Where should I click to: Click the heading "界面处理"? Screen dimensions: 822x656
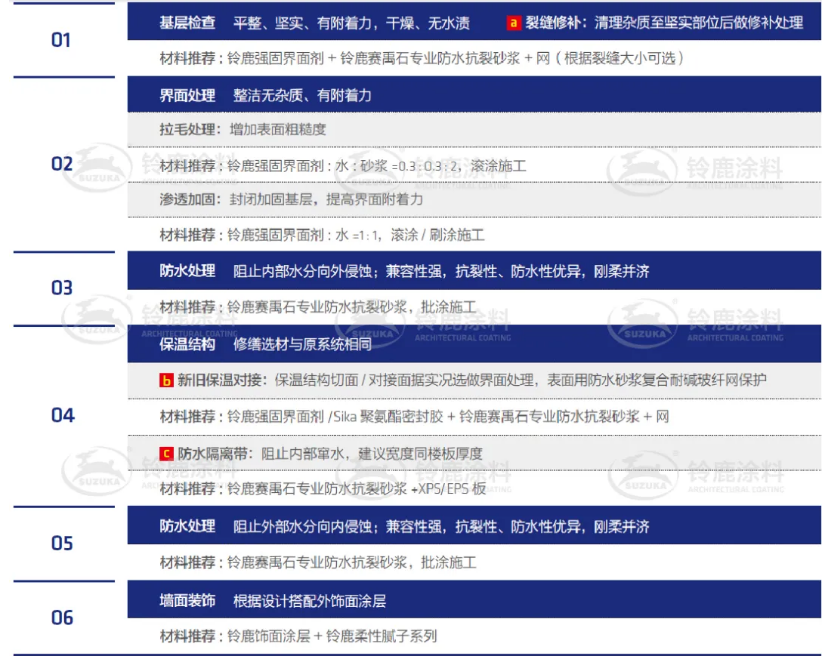coord(187,95)
